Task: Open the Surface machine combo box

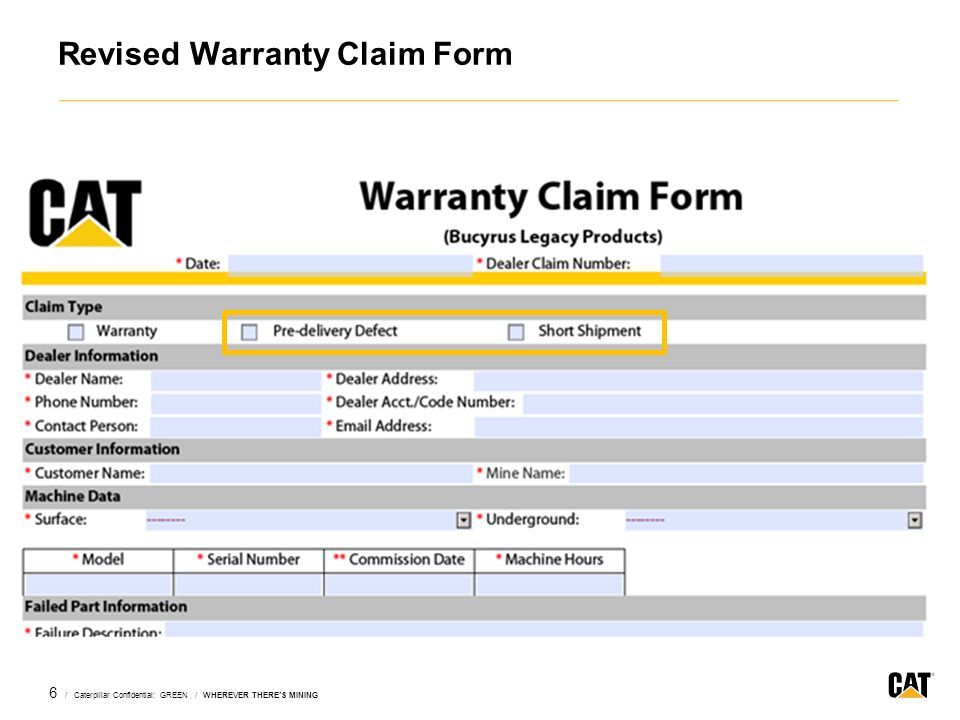Action: (309, 520)
